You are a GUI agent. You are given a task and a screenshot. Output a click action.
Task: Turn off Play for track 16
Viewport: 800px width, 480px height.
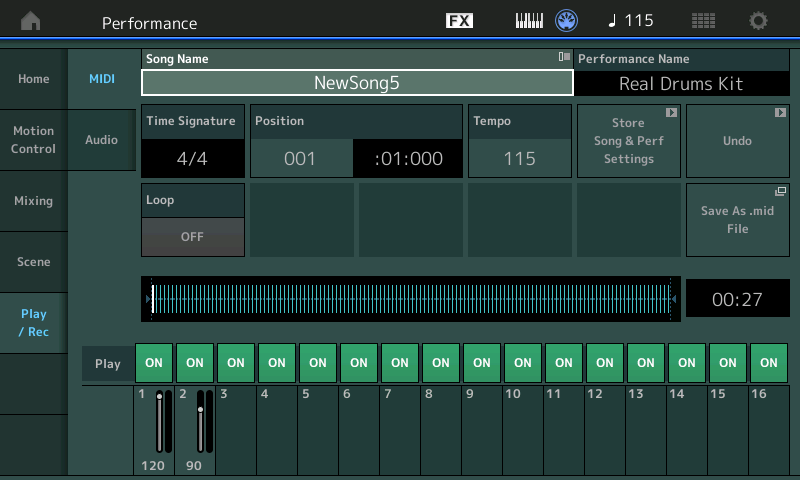(769, 363)
